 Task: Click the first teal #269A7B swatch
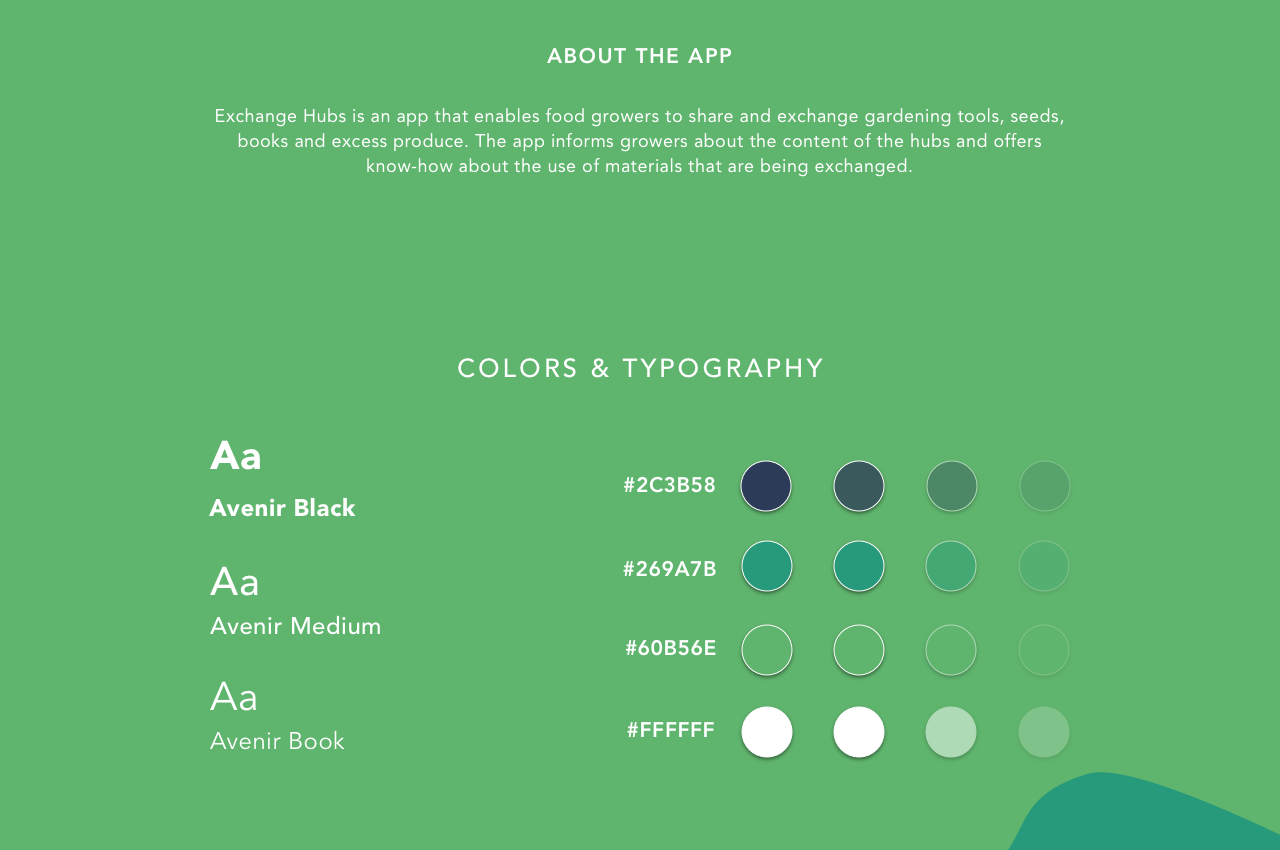click(767, 566)
